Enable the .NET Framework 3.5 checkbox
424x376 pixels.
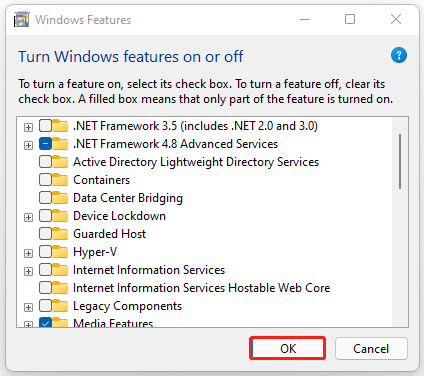pos(45,126)
